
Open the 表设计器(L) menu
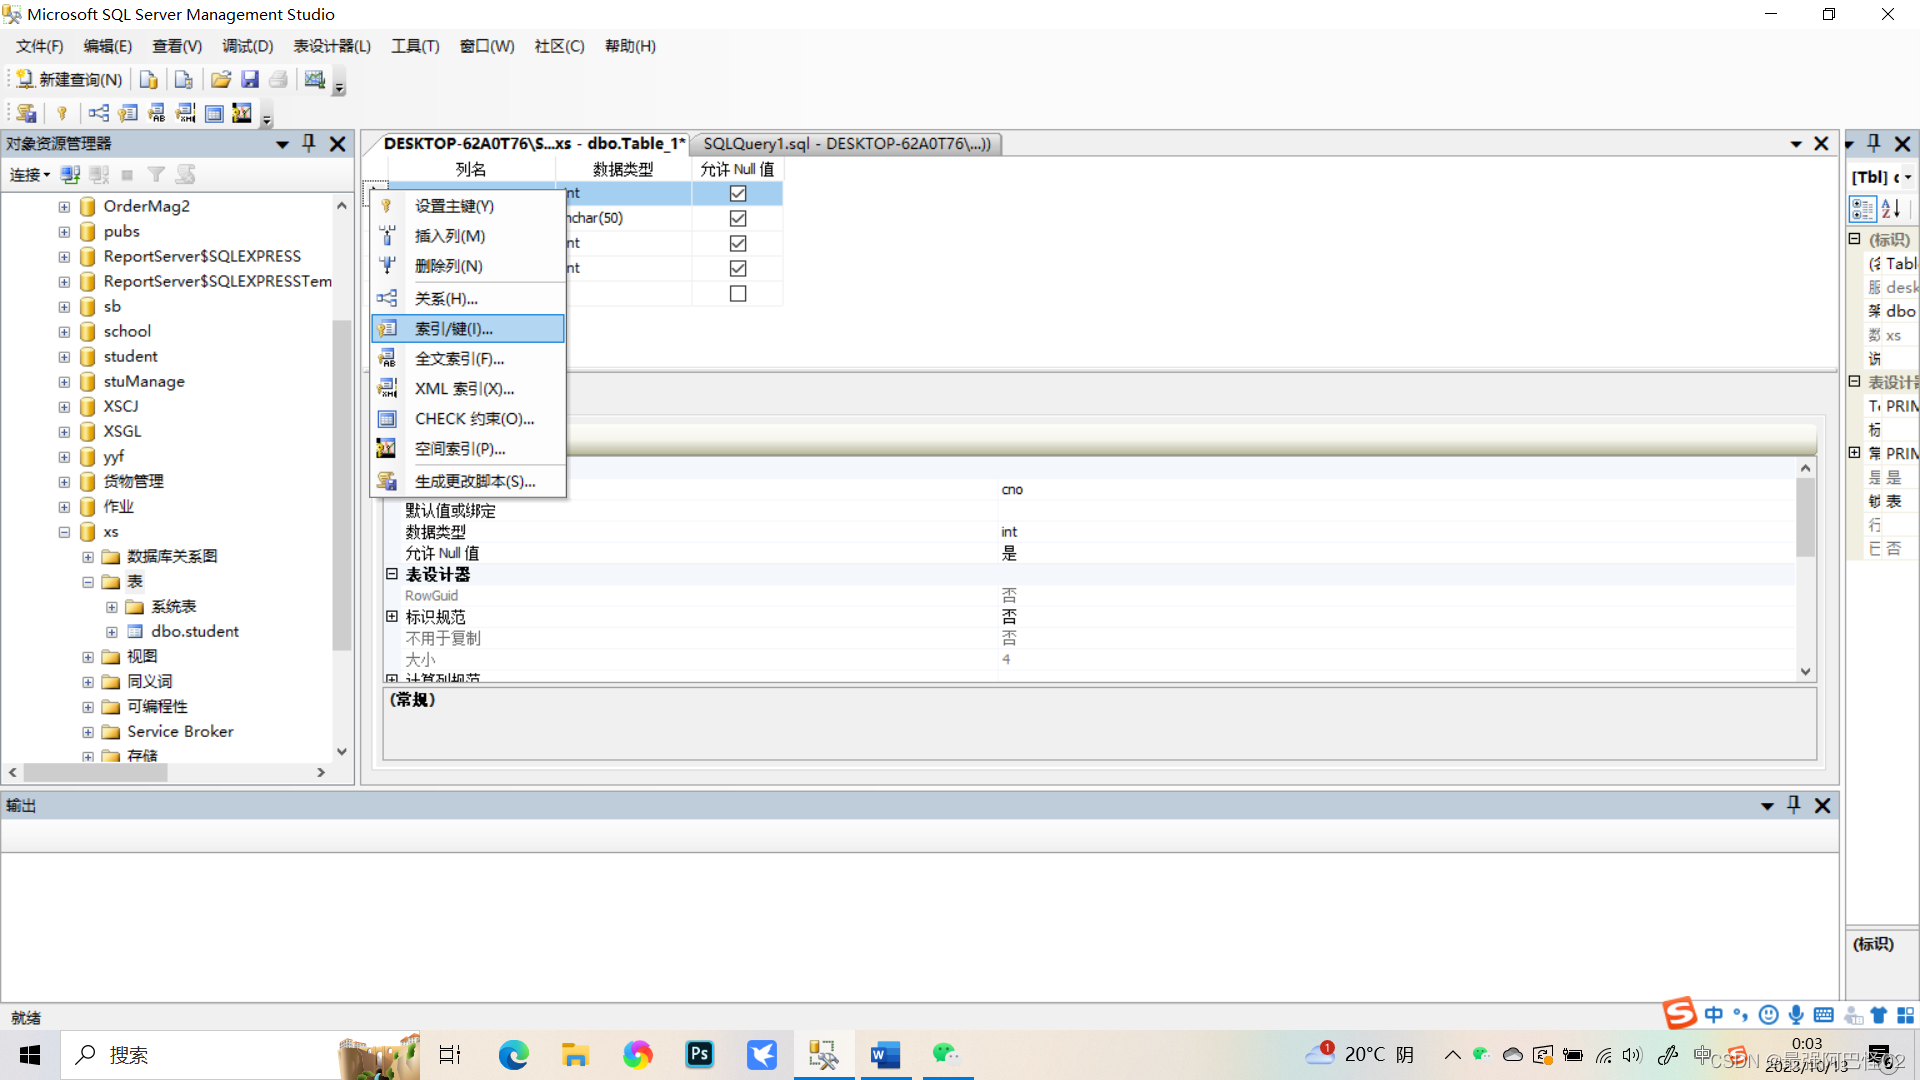click(x=331, y=46)
